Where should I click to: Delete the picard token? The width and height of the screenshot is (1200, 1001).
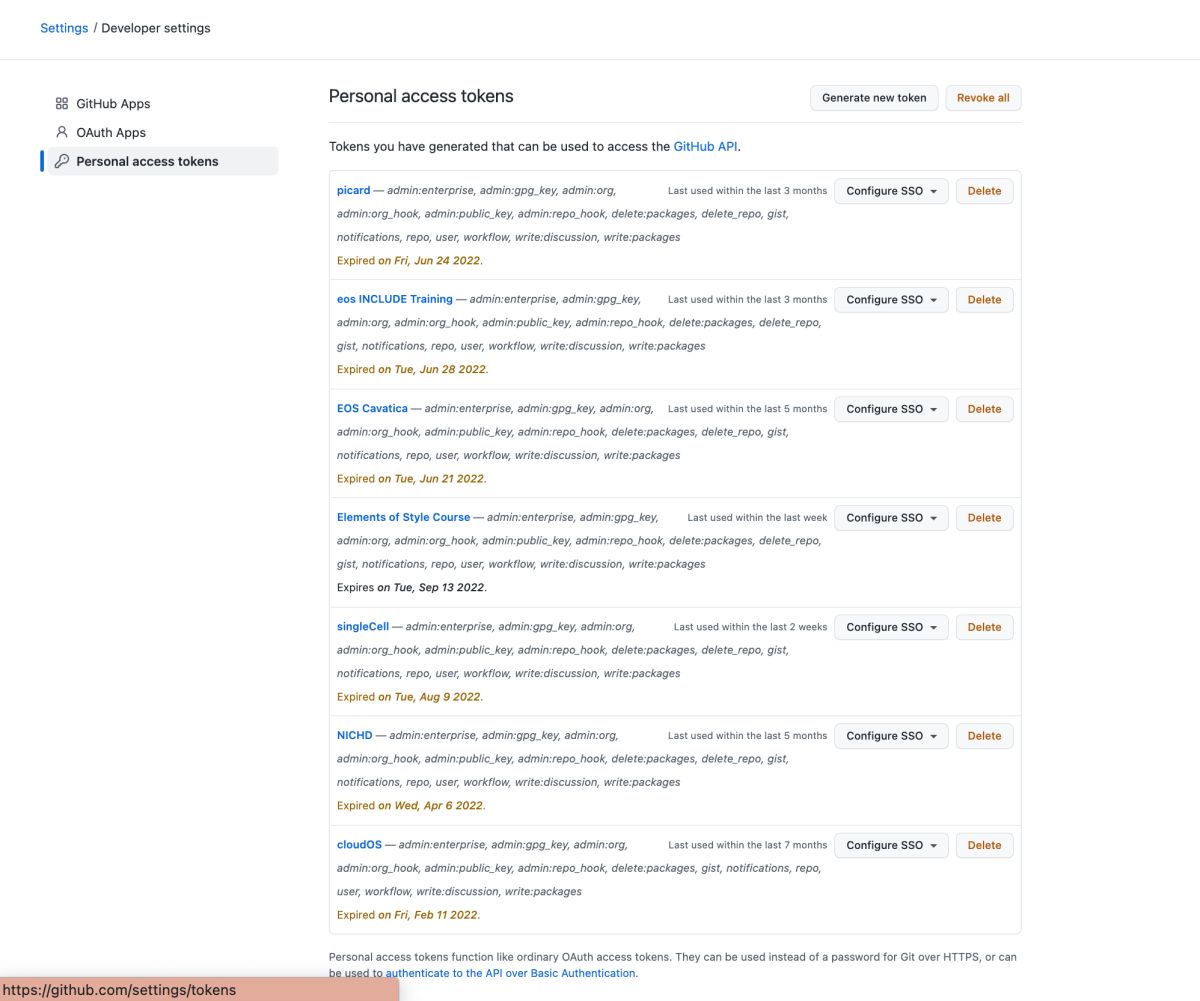[x=984, y=191]
